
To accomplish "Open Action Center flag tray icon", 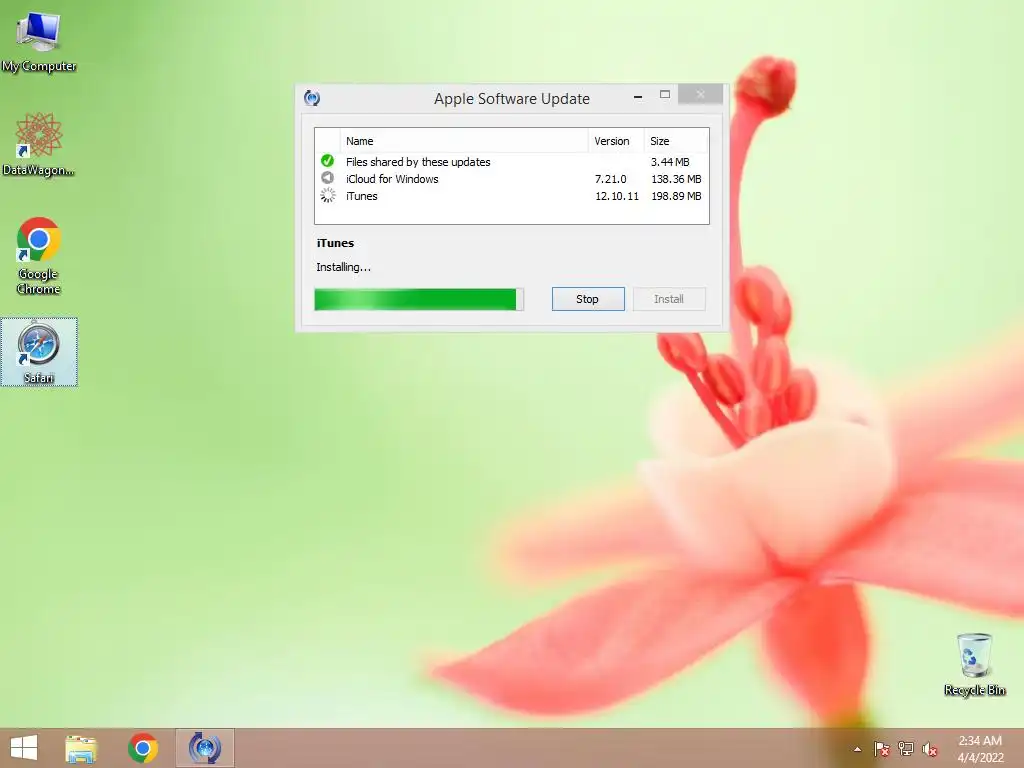I will click(882, 749).
